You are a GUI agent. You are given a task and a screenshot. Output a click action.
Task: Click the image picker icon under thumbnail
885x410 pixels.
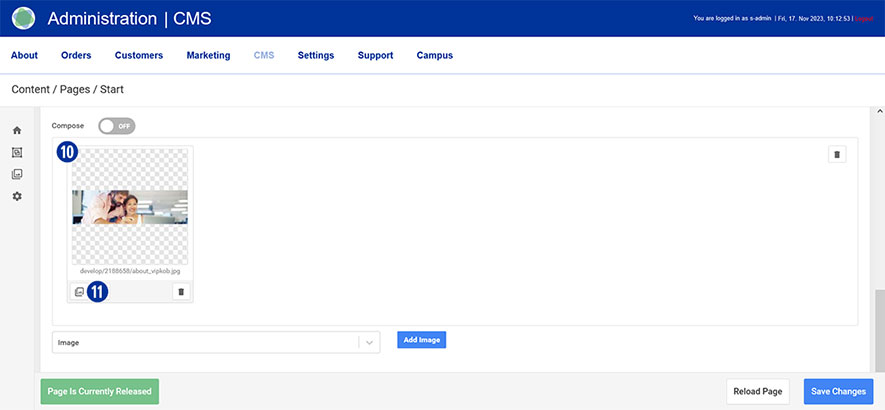[x=80, y=292]
